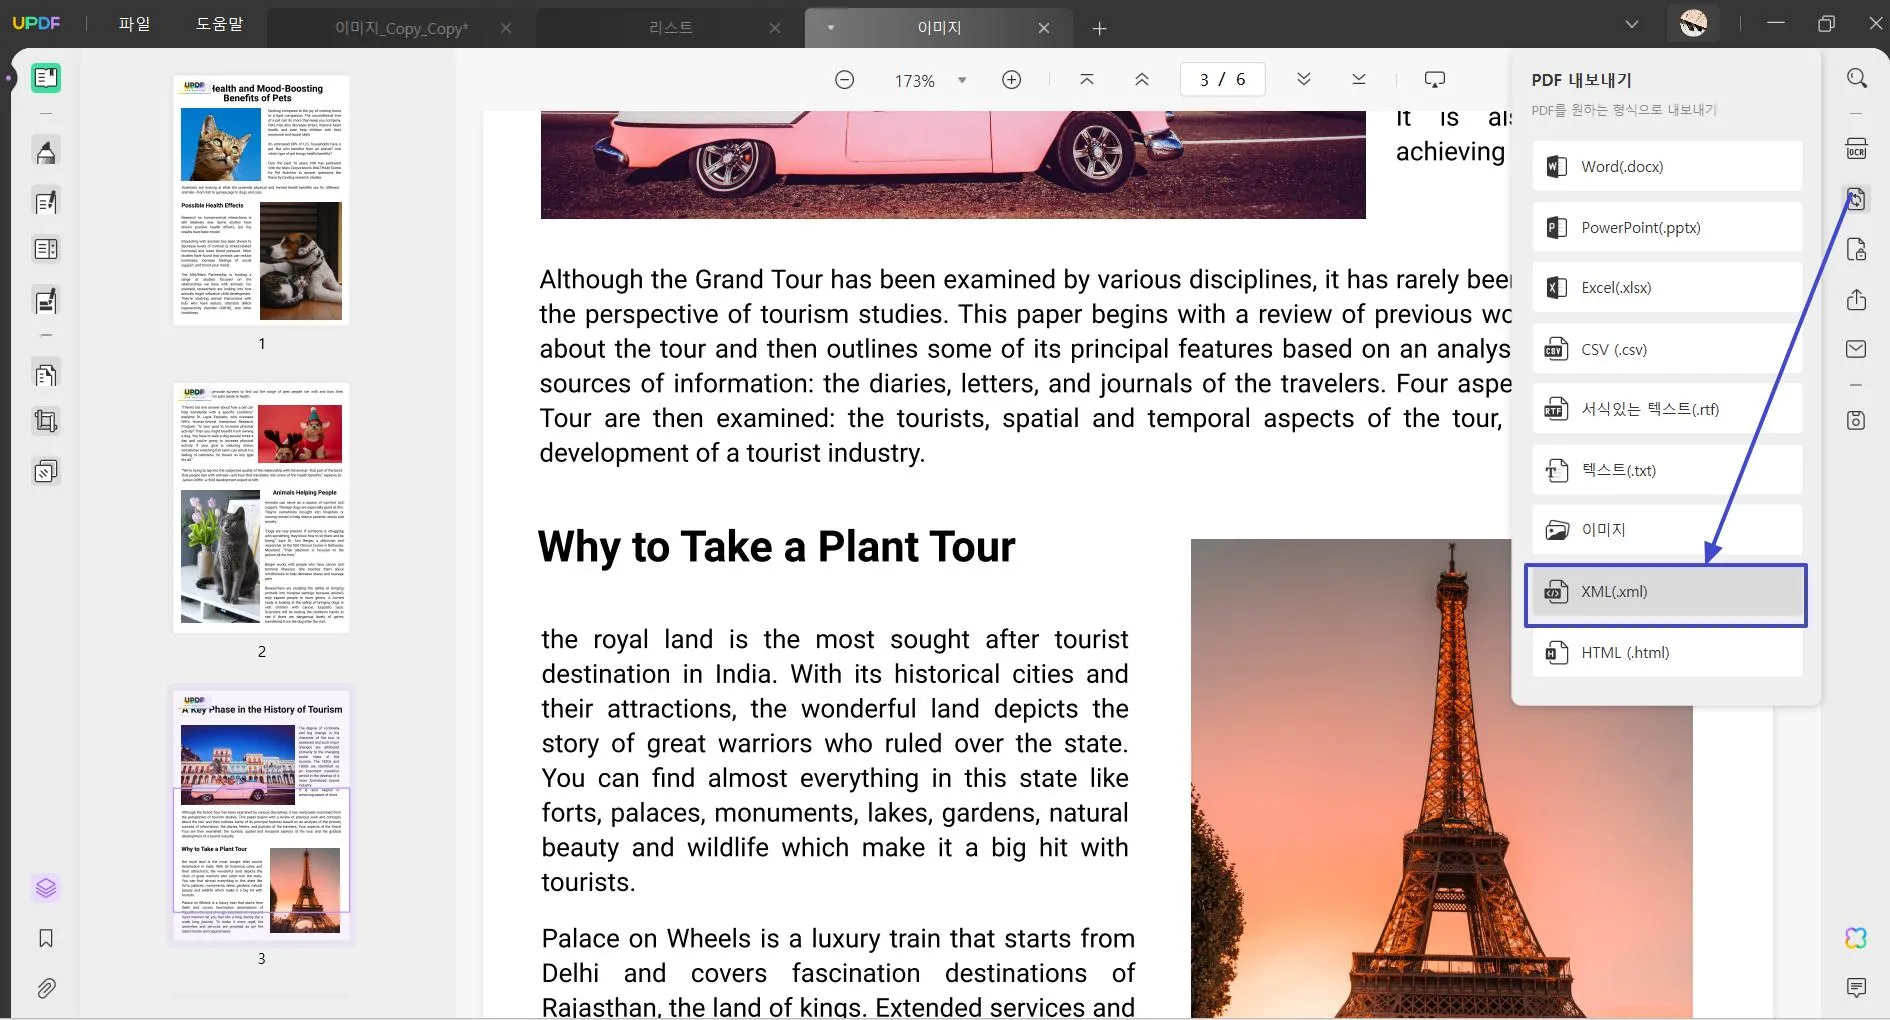Image resolution: width=1890 pixels, height=1020 pixels.
Task: Open the Edit PDF tool
Action: point(46,202)
